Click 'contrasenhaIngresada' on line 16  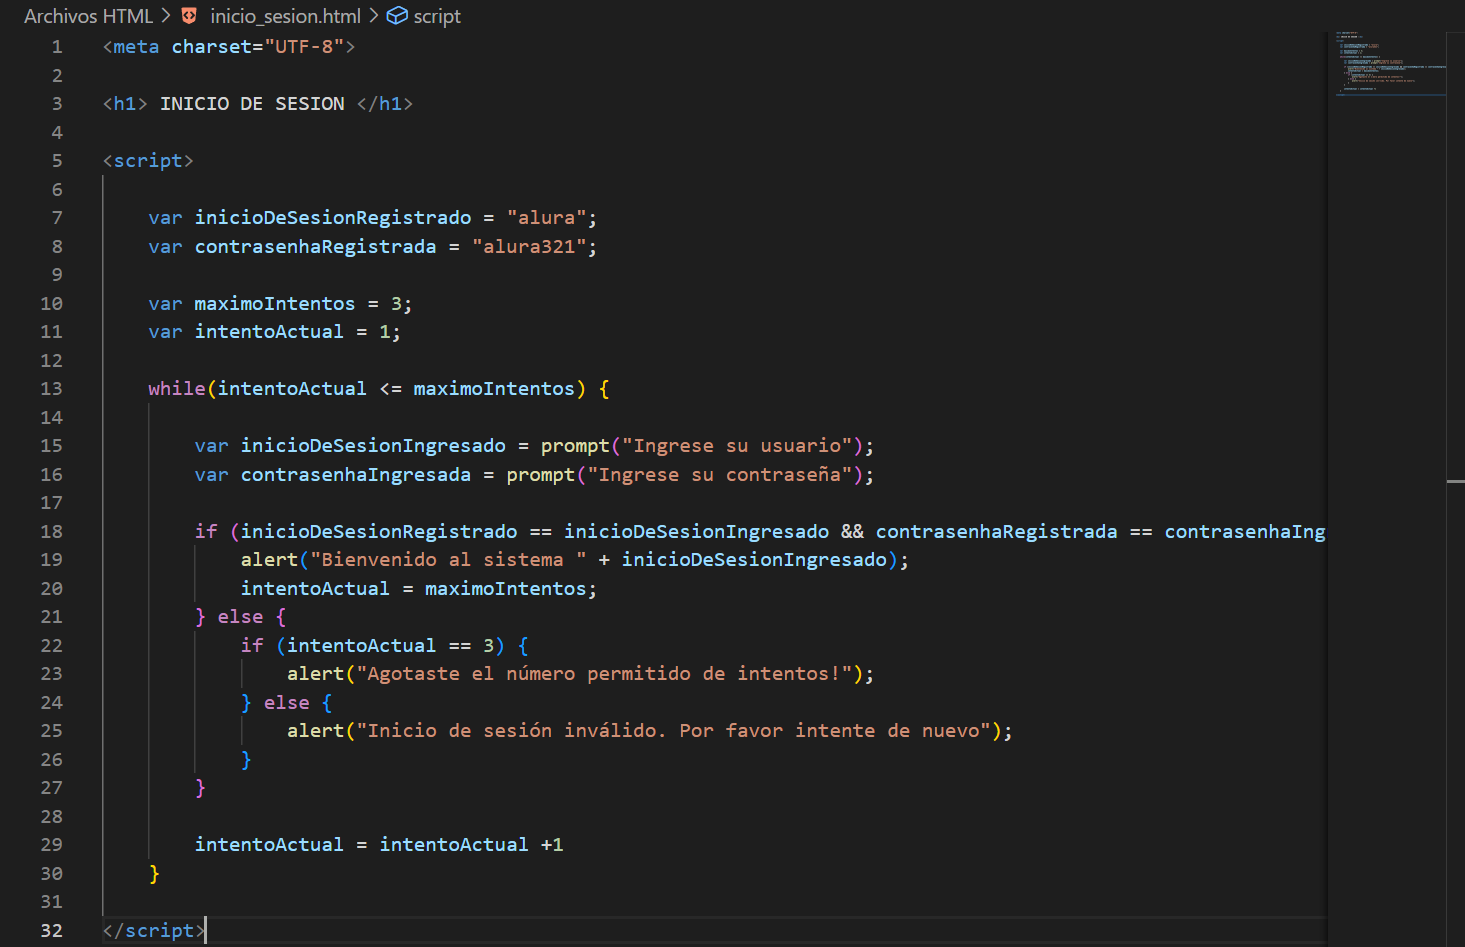356,475
